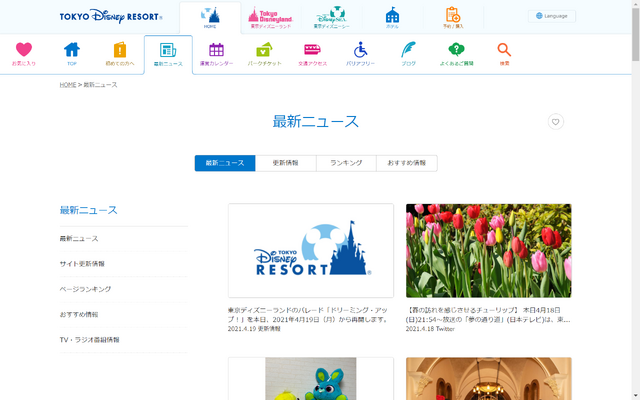Viewport: 640px width, 400px height.
Task: Click the Tokyo Disney Resort logo
Action: [x=111, y=16]
